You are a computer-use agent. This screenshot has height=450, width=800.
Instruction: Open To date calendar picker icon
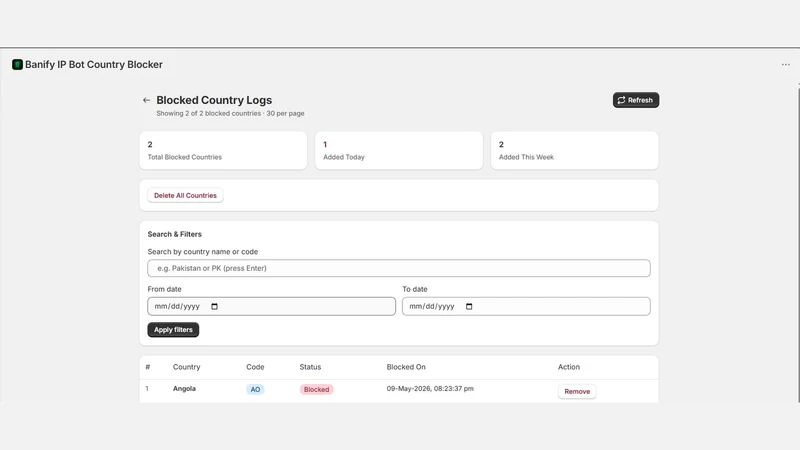coord(469,306)
